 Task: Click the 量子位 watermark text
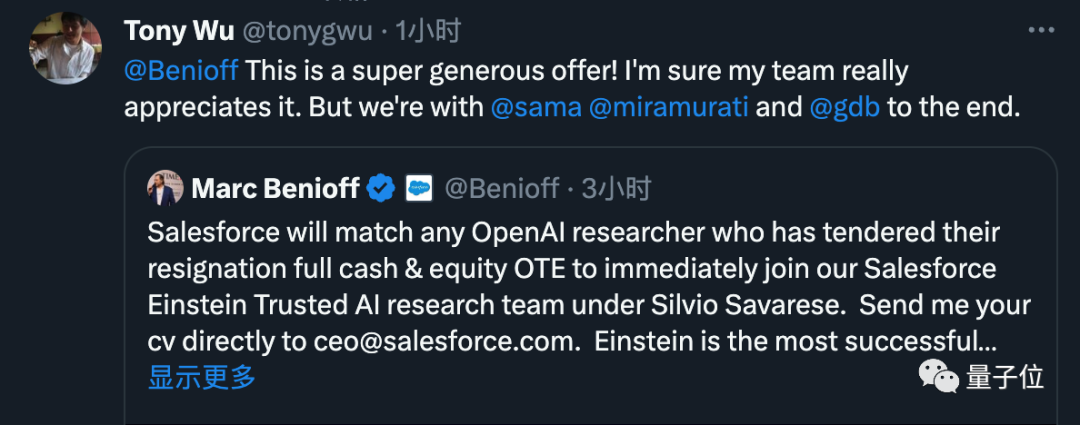point(1004,377)
